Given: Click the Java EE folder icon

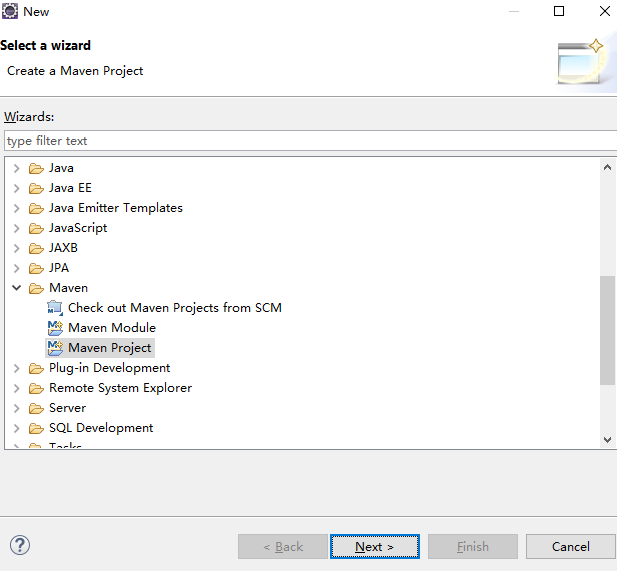Looking at the screenshot, I should click(x=36, y=188).
